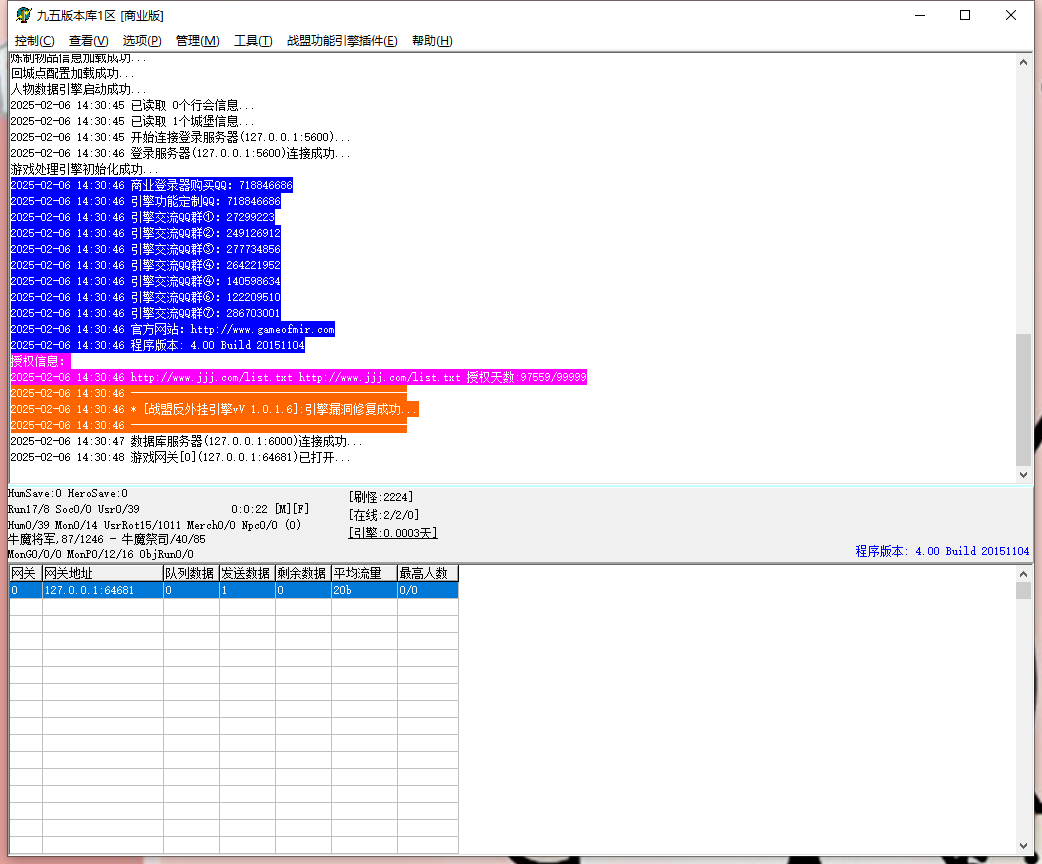1042x864 pixels.
Task: Click gateway table scrollbar up arrow
Action: tap(1023, 574)
